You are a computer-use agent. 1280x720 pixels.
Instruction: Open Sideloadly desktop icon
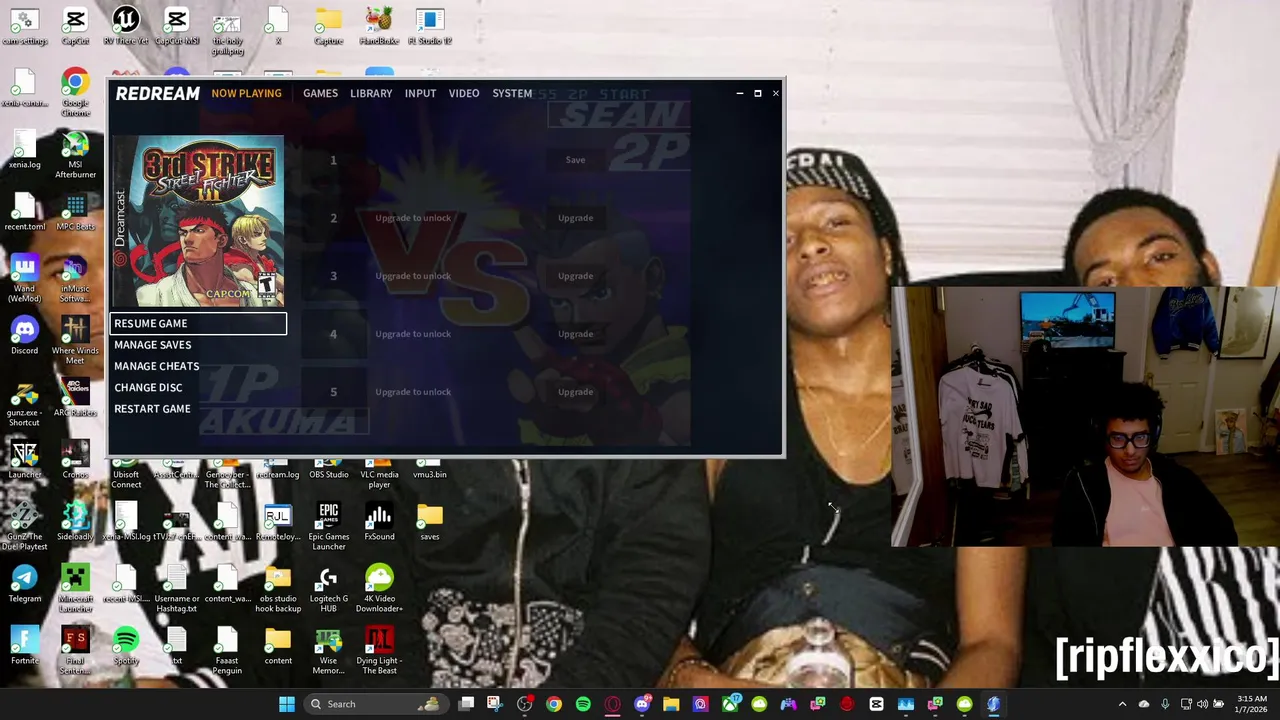click(x=75, y=521)
